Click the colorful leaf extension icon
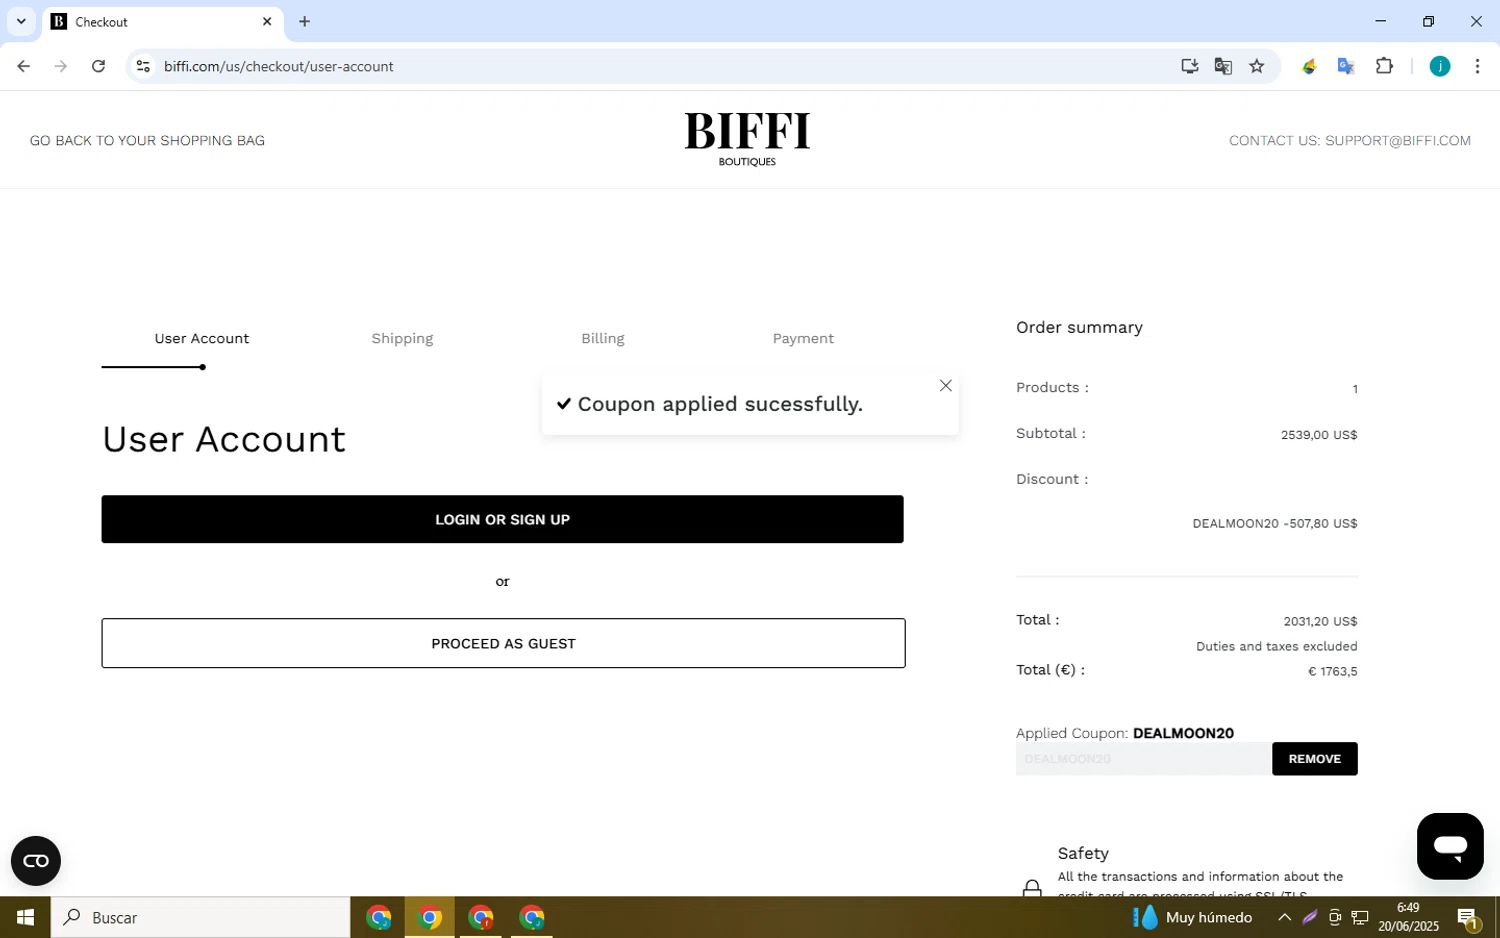Screen dimensions: 1500x938 pyautogui.click(x=1308, y=67)
